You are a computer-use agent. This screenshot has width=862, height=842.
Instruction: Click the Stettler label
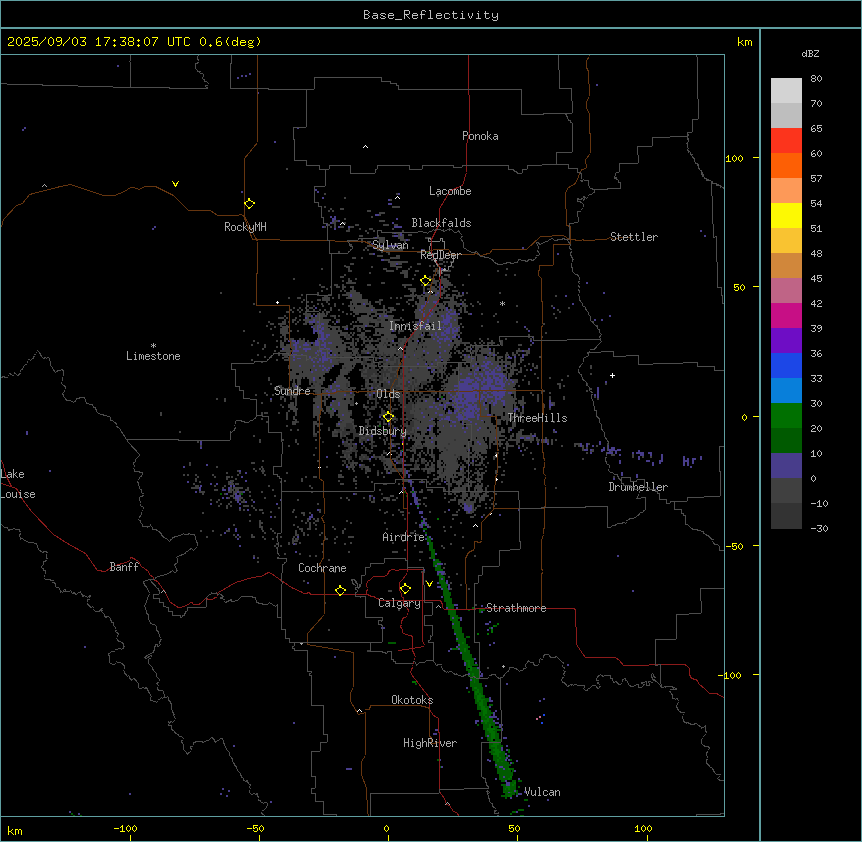[634, 237]
